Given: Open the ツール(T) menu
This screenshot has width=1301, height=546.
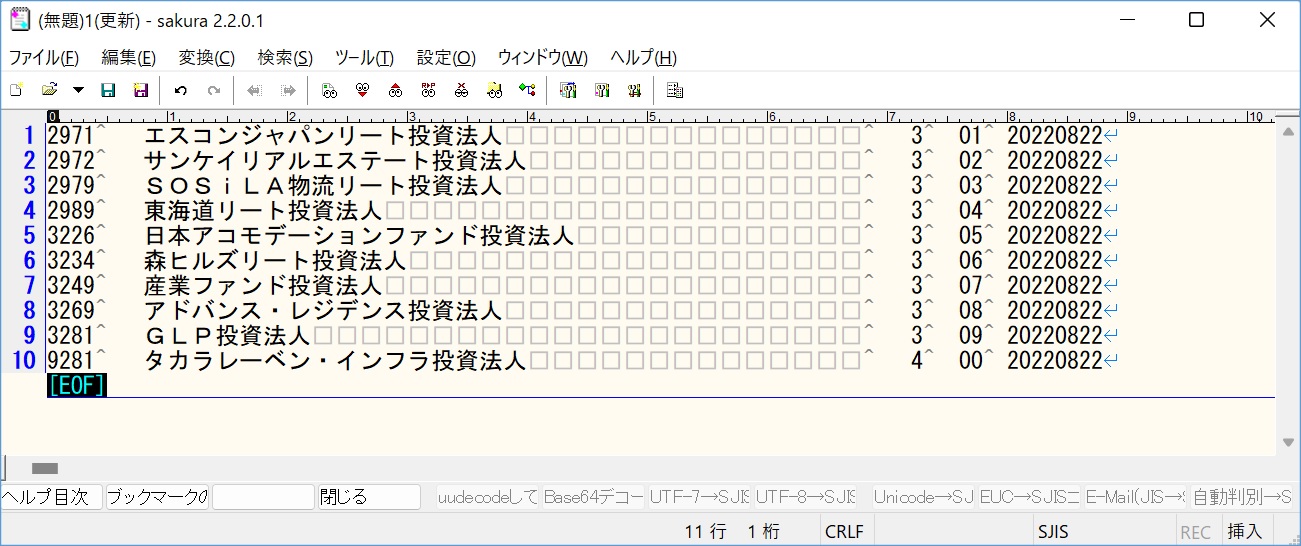Looking at the screenshot, I should (364, 57).
